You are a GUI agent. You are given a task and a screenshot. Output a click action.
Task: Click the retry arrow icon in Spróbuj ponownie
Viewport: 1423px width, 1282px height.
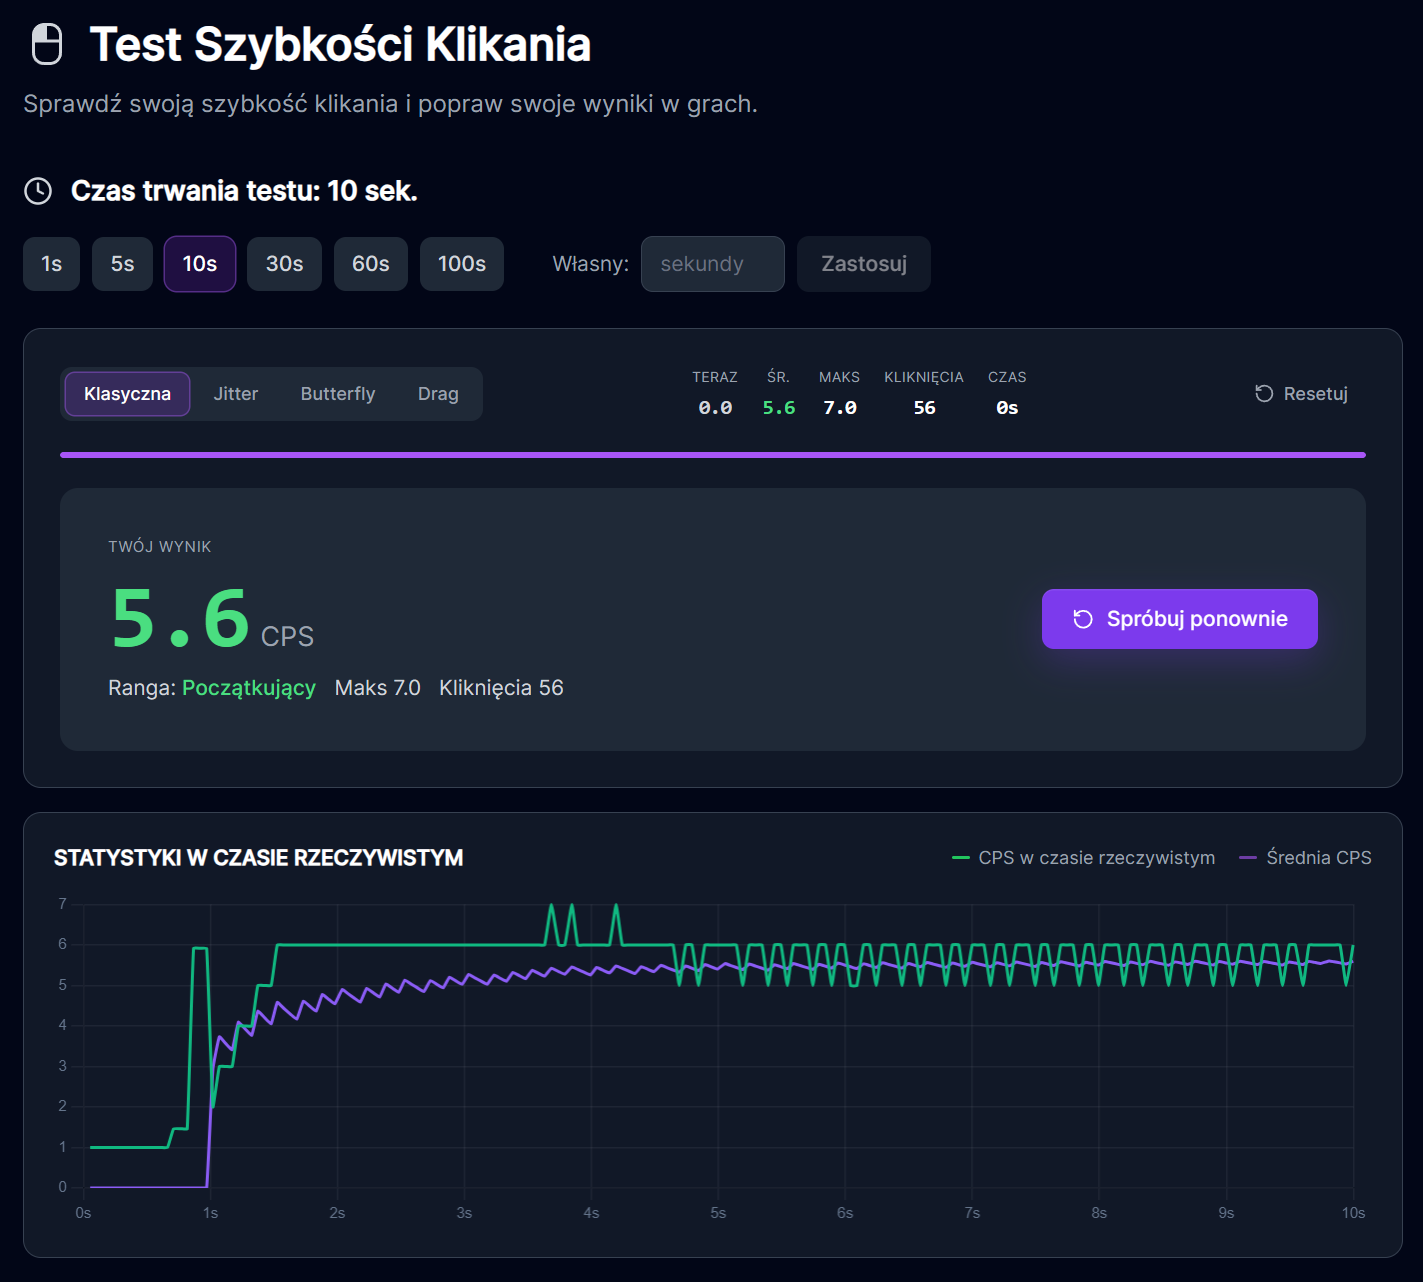tap(1083, 619)
